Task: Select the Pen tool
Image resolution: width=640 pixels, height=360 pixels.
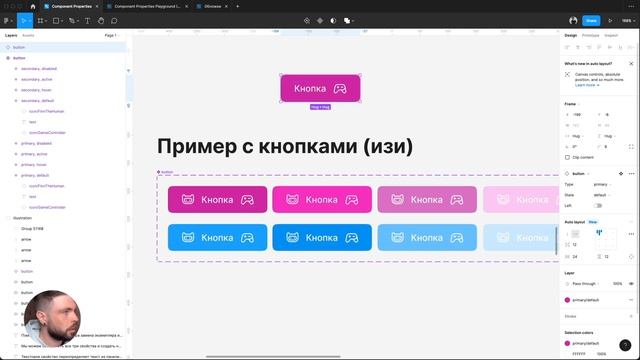Action: pyautogui.click(x=73, y=21)
